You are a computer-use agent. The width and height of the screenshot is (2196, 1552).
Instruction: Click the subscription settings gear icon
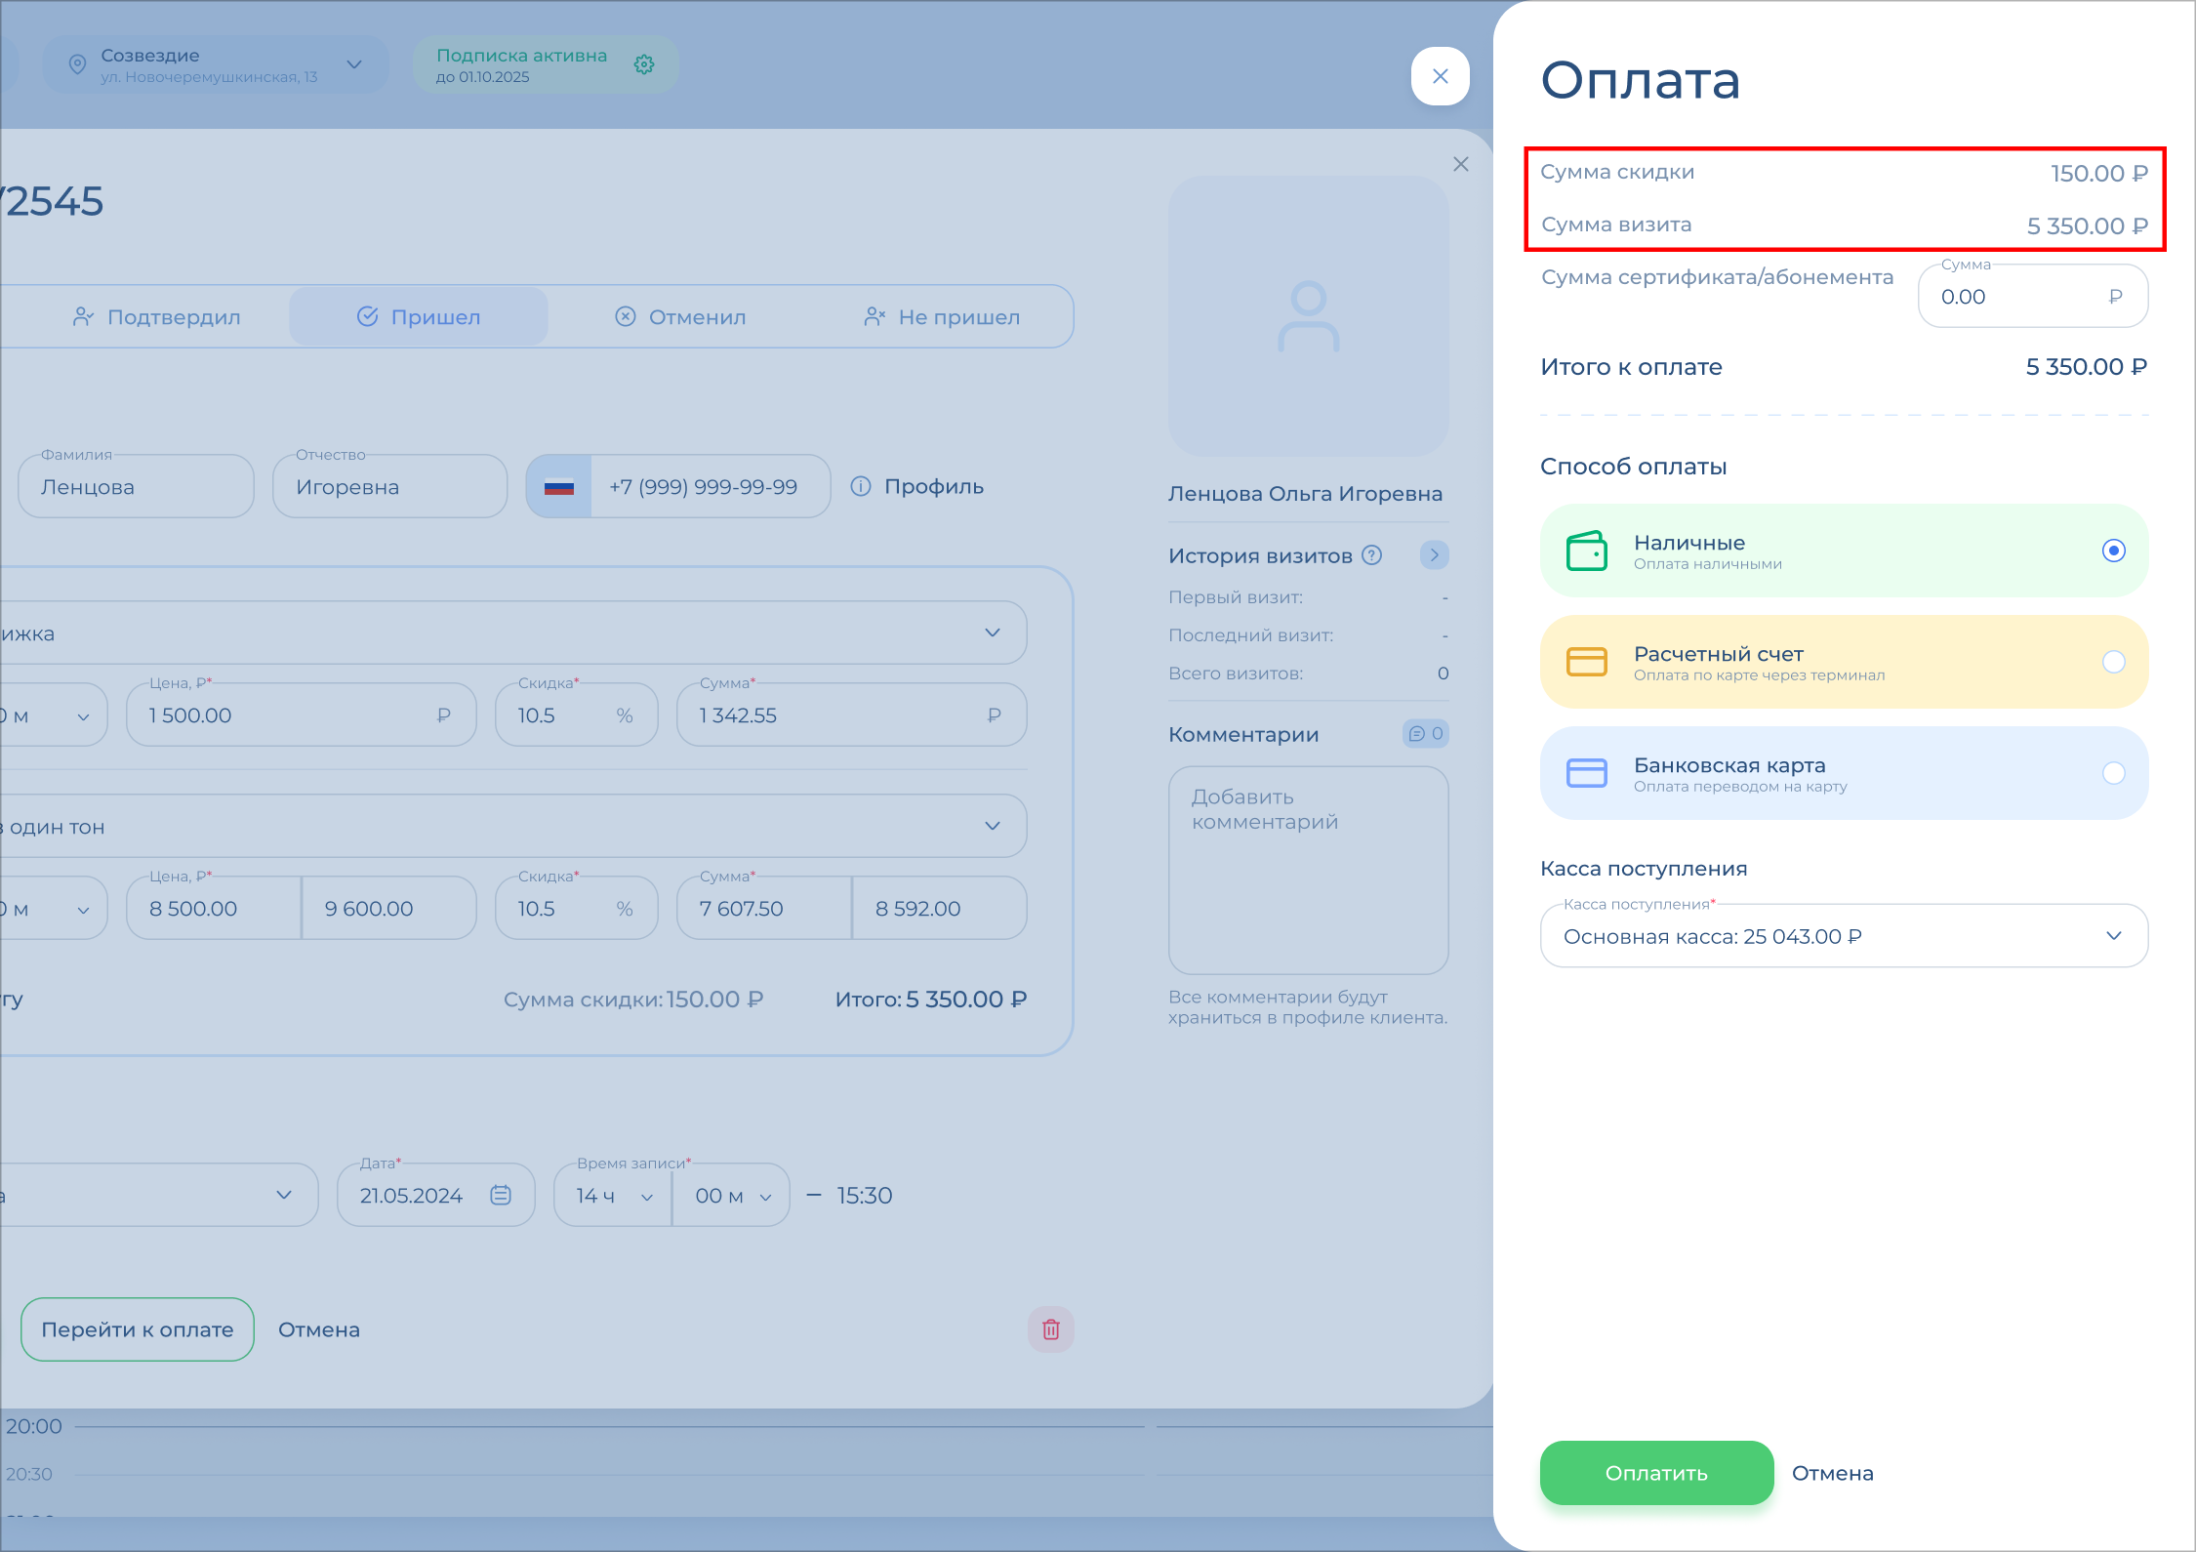point(644,65)
